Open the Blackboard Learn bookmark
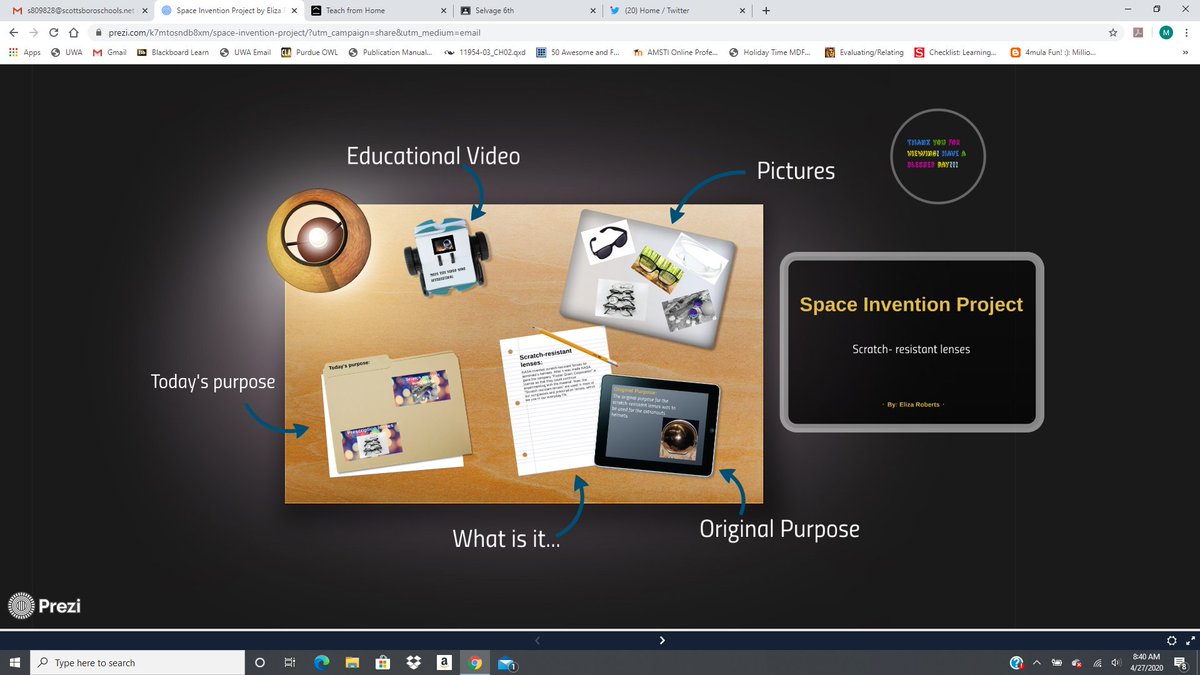Screen dimensions: 1200x675 (x=173, y=52)
